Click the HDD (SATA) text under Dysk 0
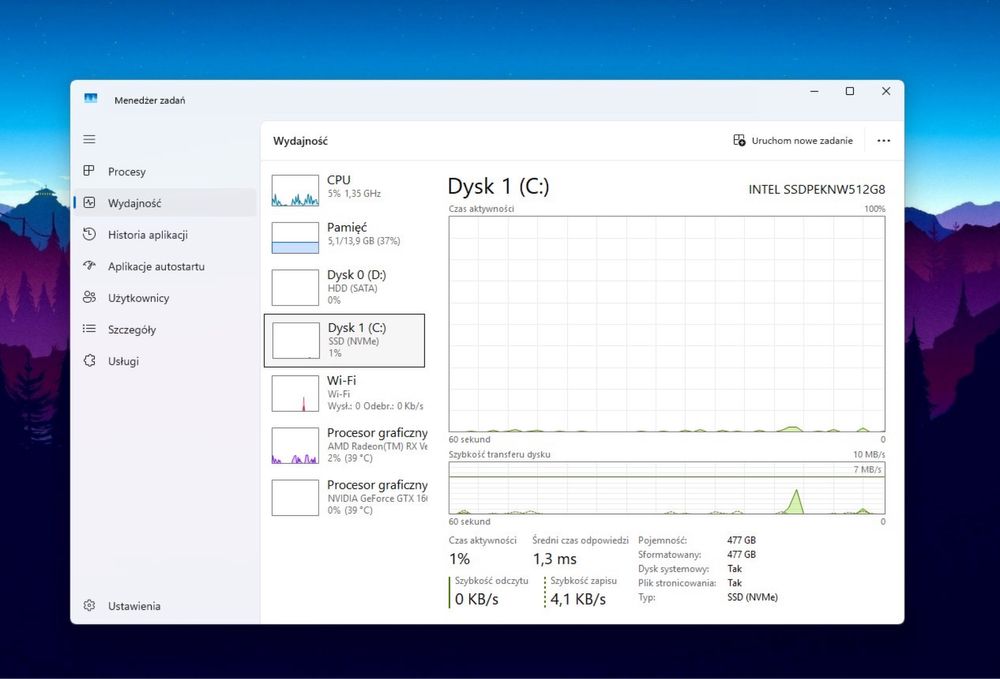 pyautogui.click(x=352, y=288)
